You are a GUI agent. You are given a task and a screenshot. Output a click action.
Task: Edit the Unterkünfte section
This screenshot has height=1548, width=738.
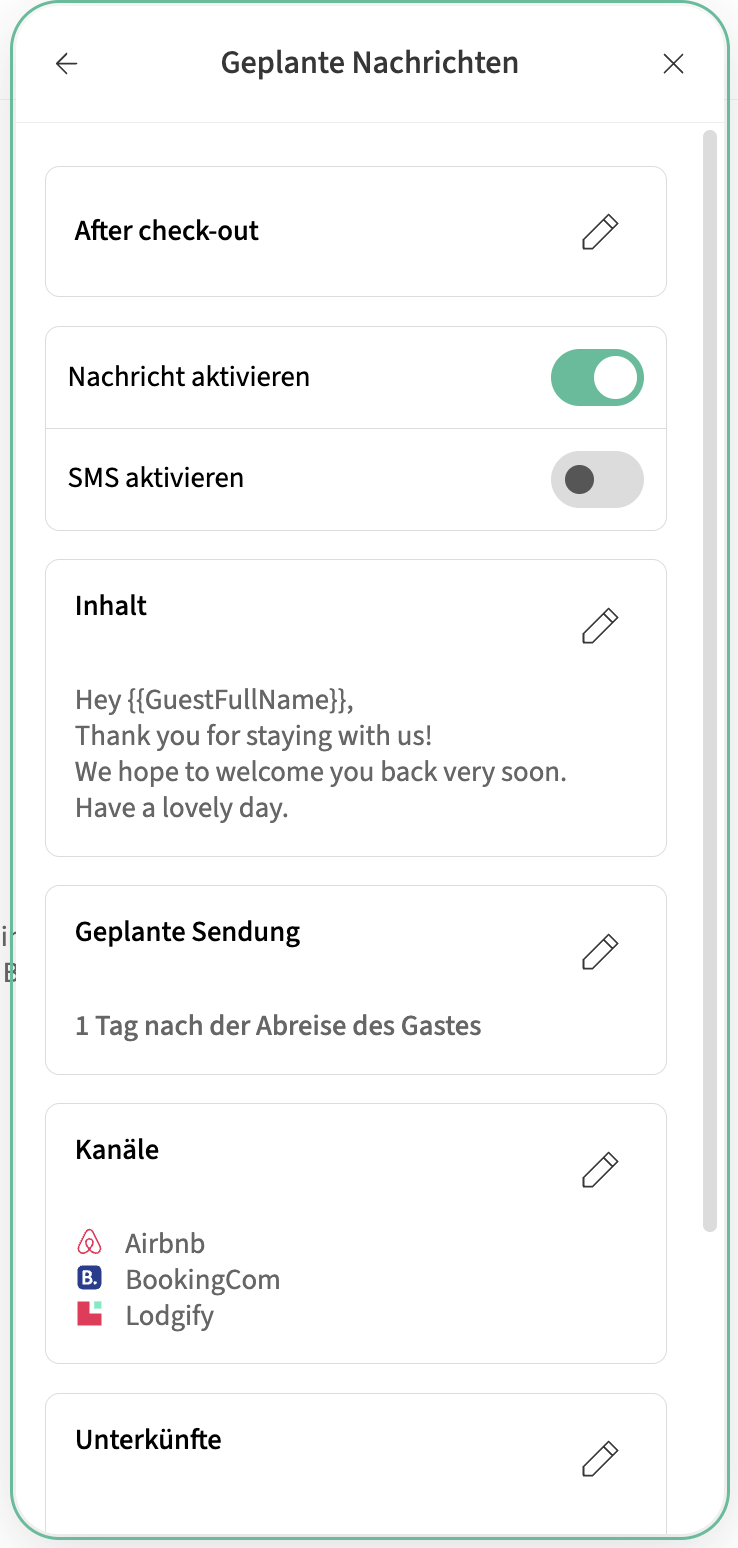600,1460
